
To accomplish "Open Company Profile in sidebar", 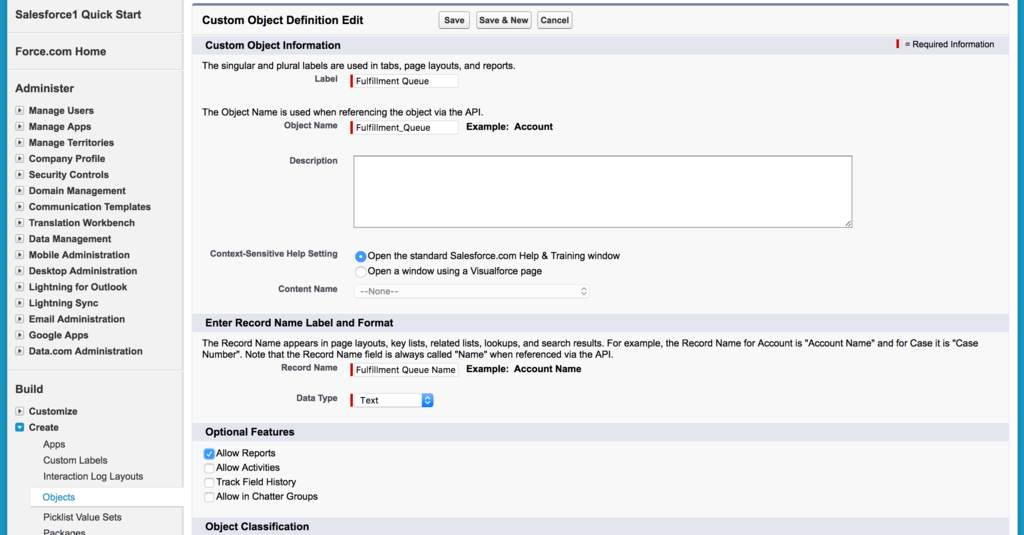I will [x=67, y=159].
